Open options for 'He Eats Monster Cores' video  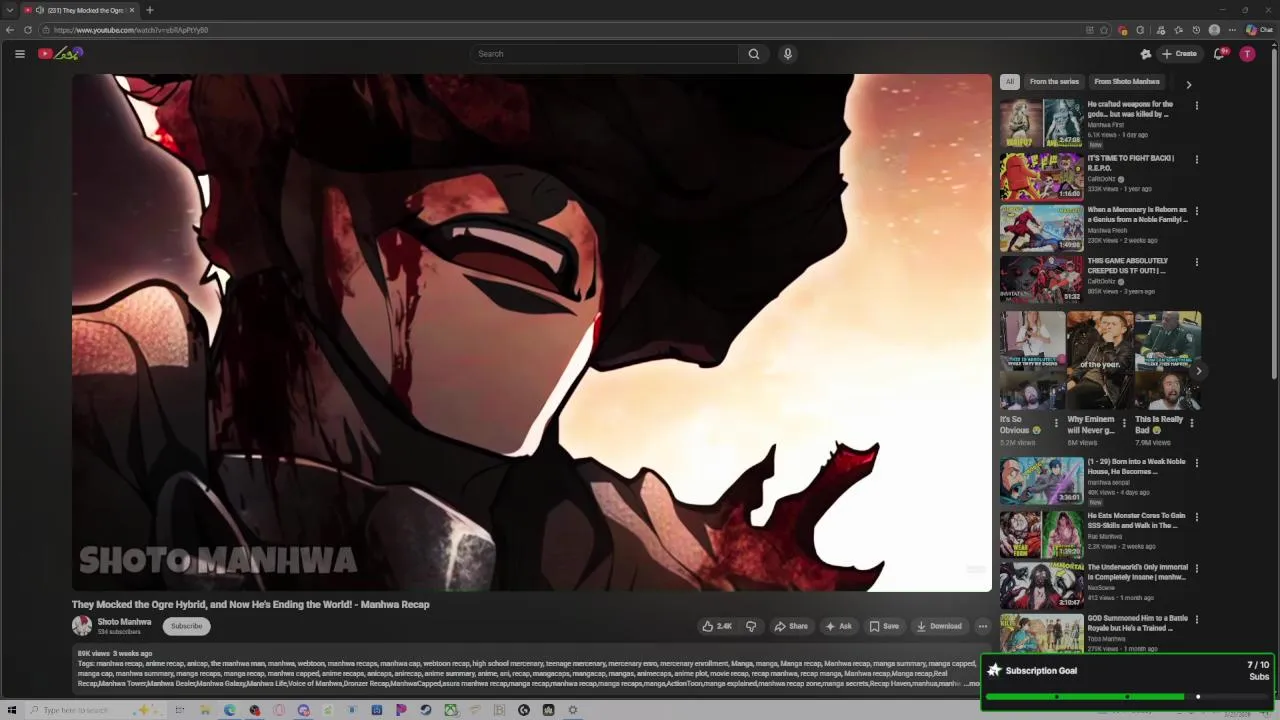[1196, 518]
